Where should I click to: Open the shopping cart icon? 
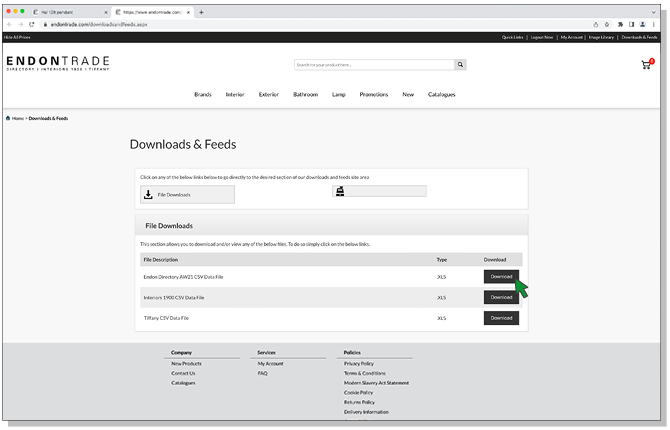pyautogui.click(x=647, y=64)
